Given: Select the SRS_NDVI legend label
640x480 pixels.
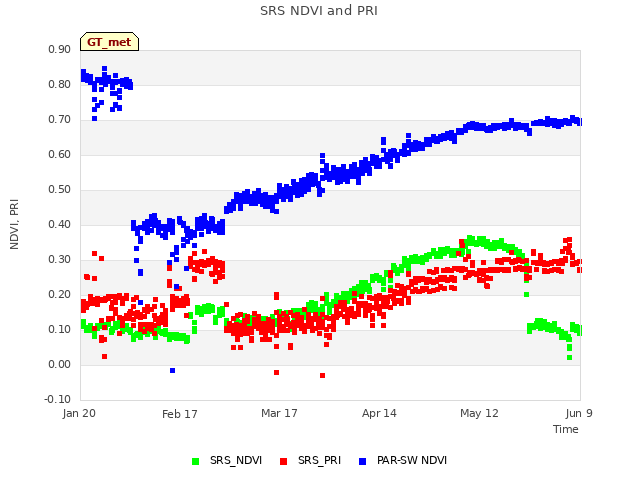Looking at the screenshot, I should (x=236, y=460).
